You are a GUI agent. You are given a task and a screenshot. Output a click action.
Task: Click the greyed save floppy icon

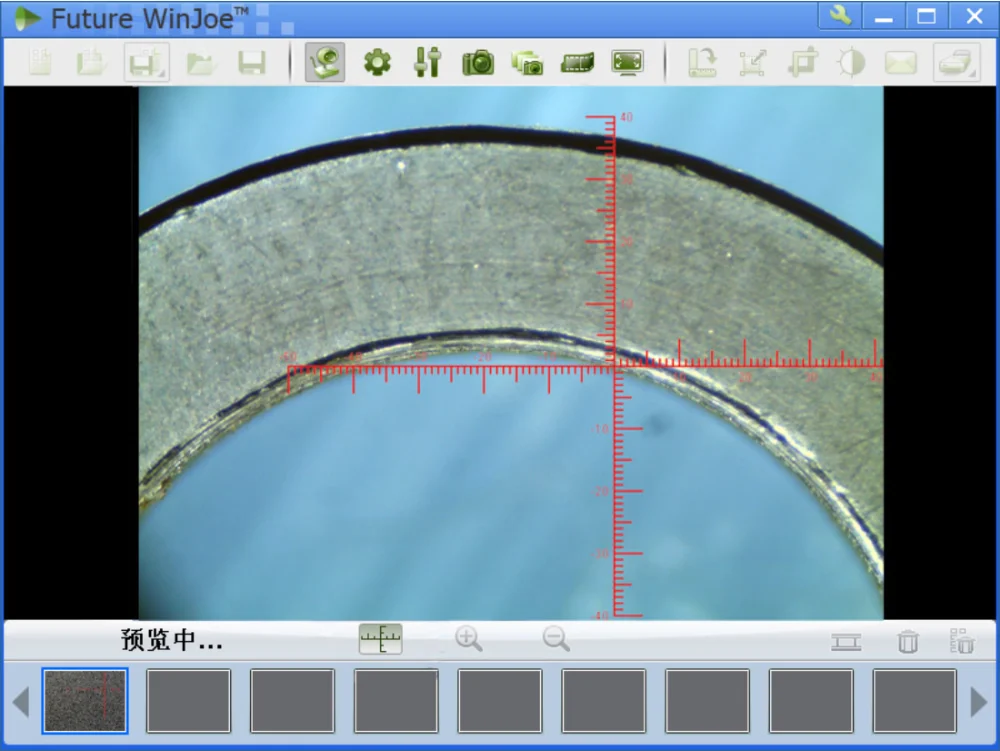(x=251, y=62)
